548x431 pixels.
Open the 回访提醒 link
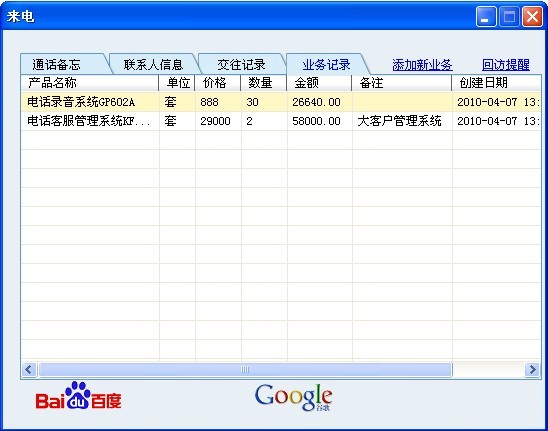click(505, 65)
